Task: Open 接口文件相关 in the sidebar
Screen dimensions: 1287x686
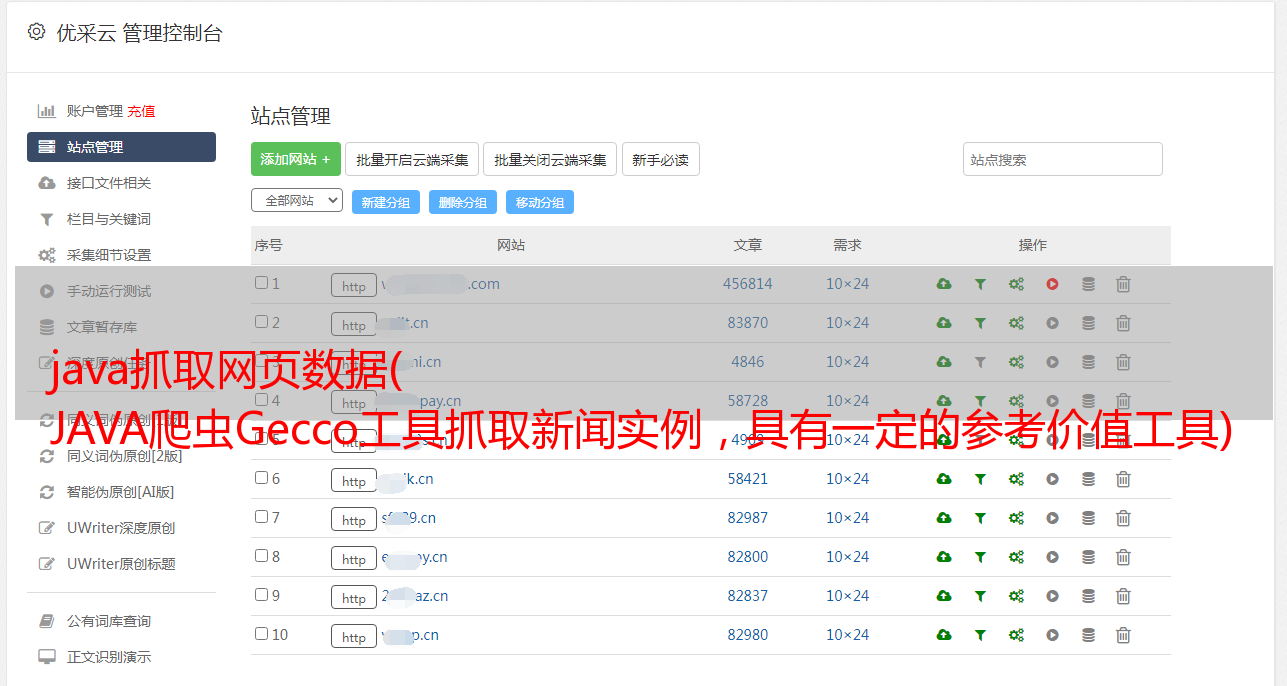Action: (109, 183)
